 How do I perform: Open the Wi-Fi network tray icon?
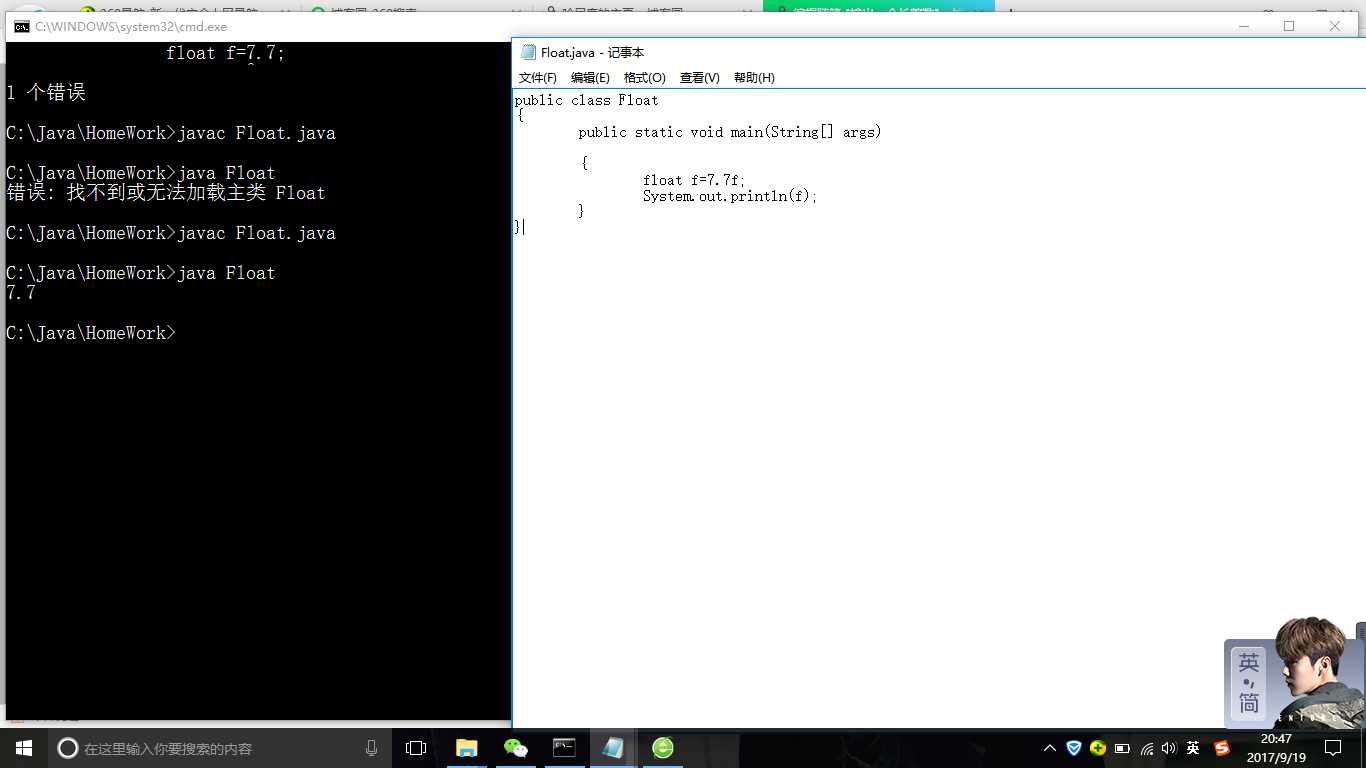point(1146,748)
